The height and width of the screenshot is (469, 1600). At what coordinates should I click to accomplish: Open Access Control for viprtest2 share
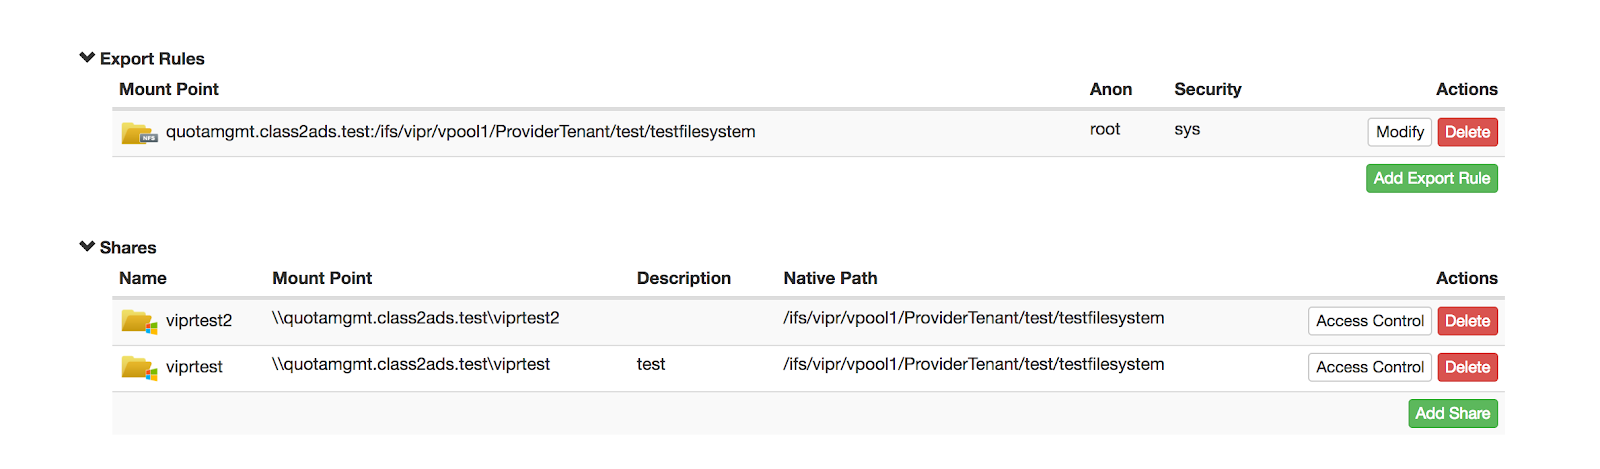(1369, 321)
